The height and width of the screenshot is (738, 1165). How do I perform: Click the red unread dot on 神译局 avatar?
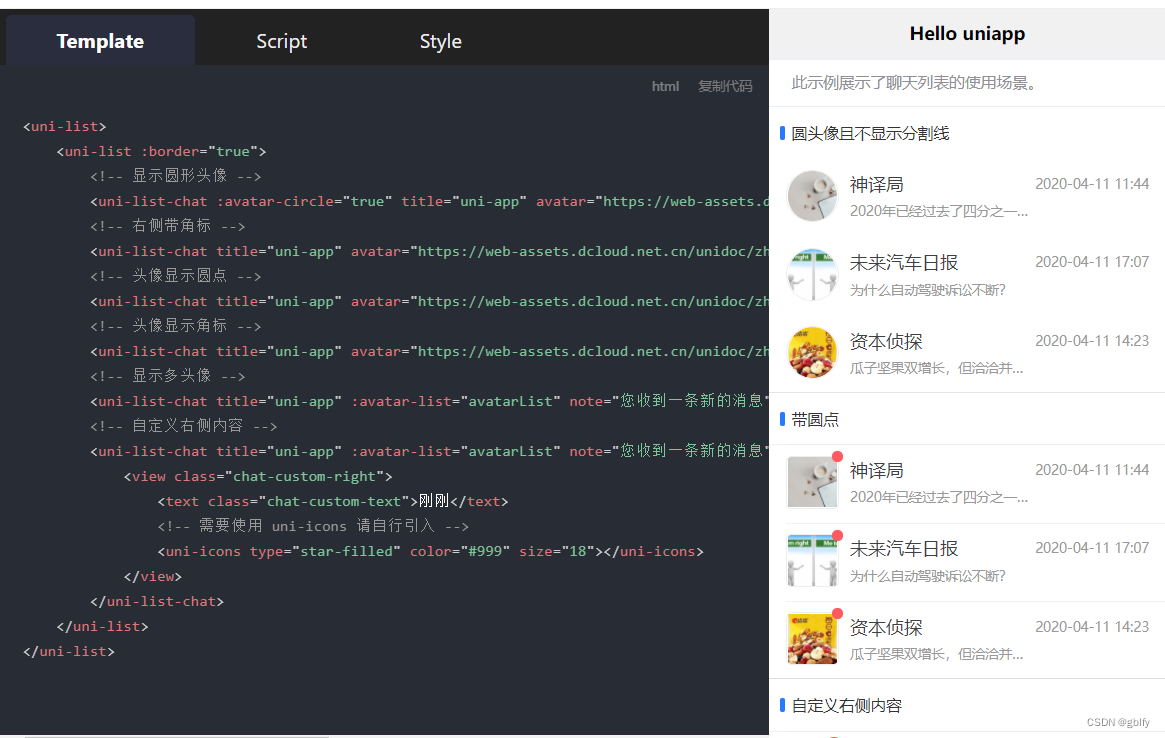(x=837, y=456)
